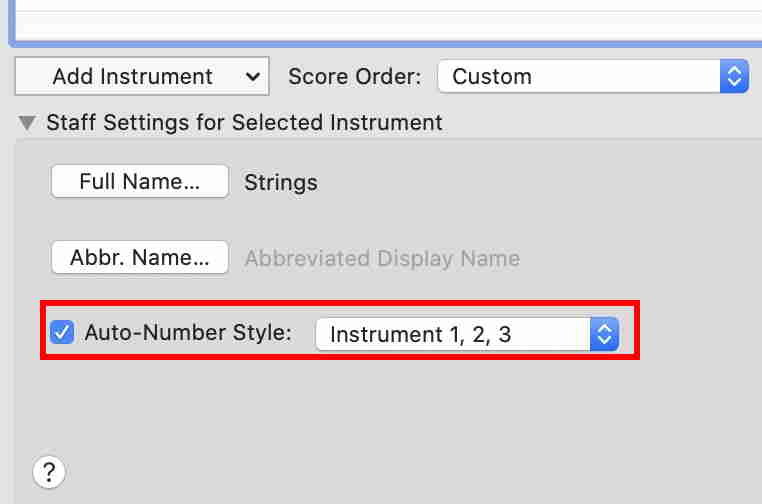This screenshot has height=504, width=762.
Task: Select the word Custom in Score Order
Action: [492, 76]
